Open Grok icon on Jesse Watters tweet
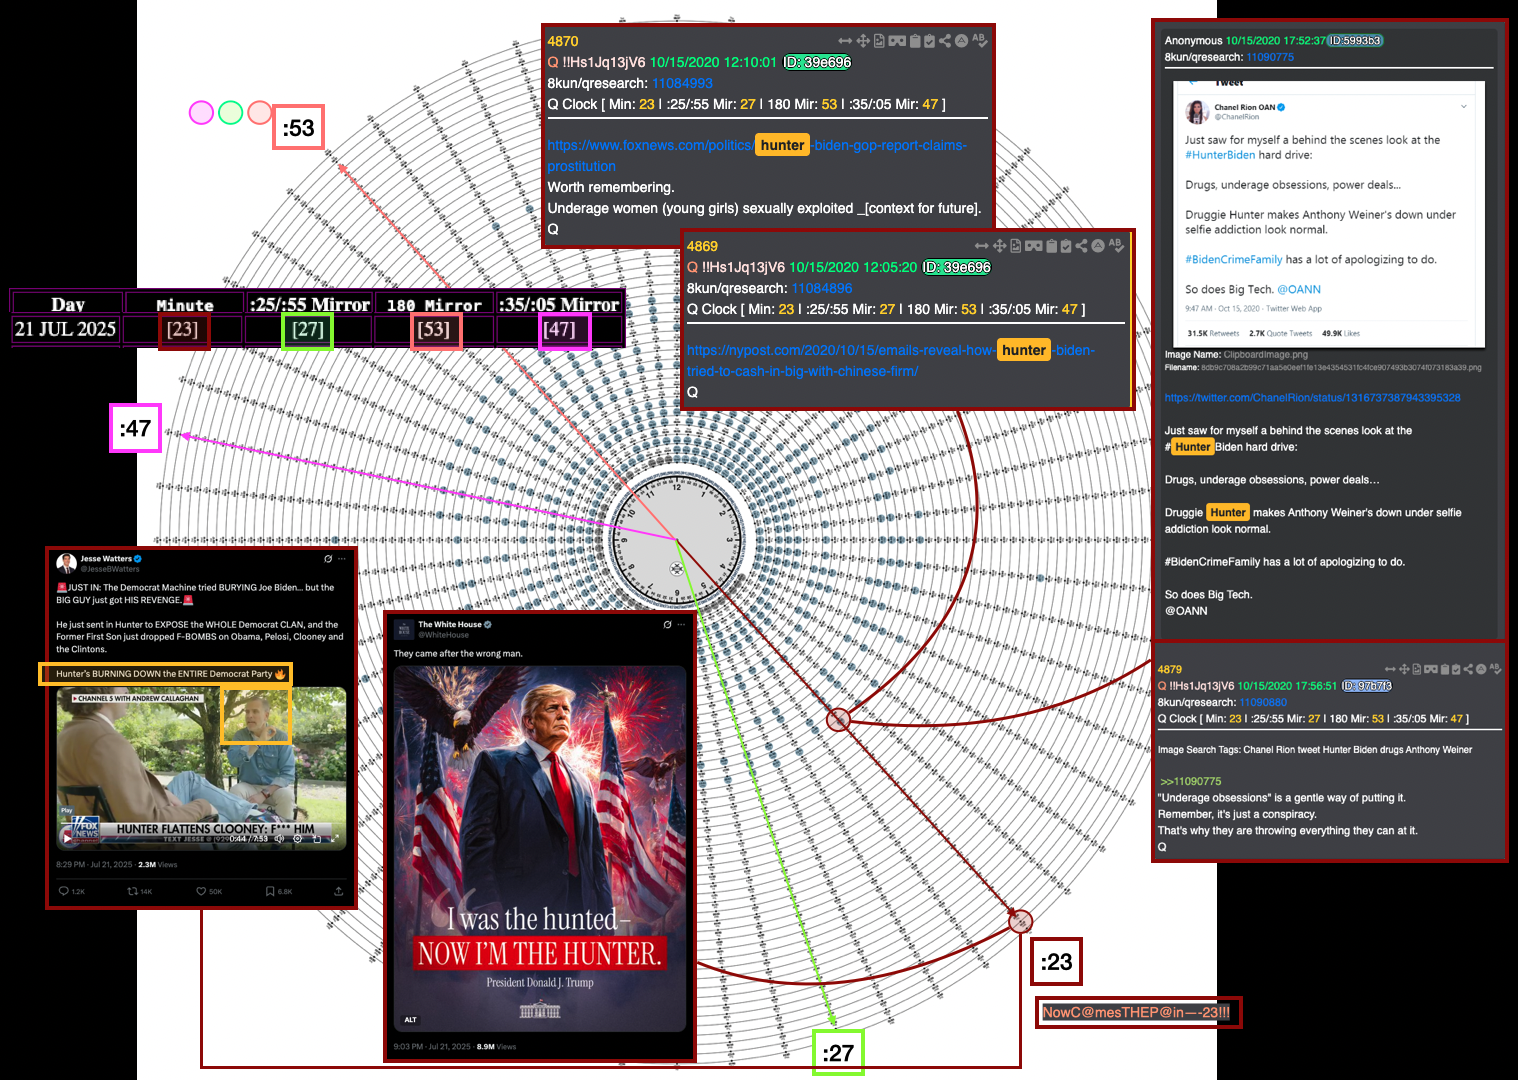1518x1080 pixels. point(328,559)
